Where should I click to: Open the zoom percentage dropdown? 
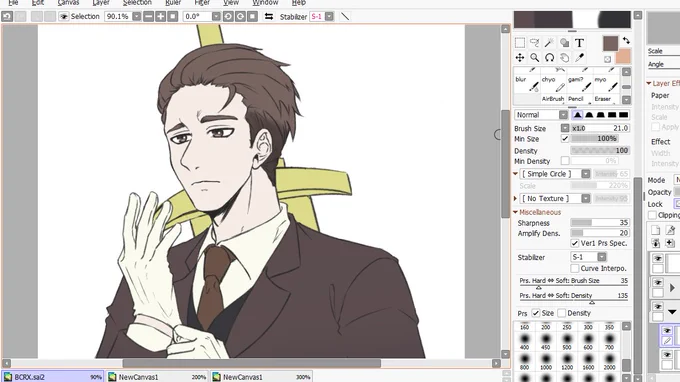[137, 16]
